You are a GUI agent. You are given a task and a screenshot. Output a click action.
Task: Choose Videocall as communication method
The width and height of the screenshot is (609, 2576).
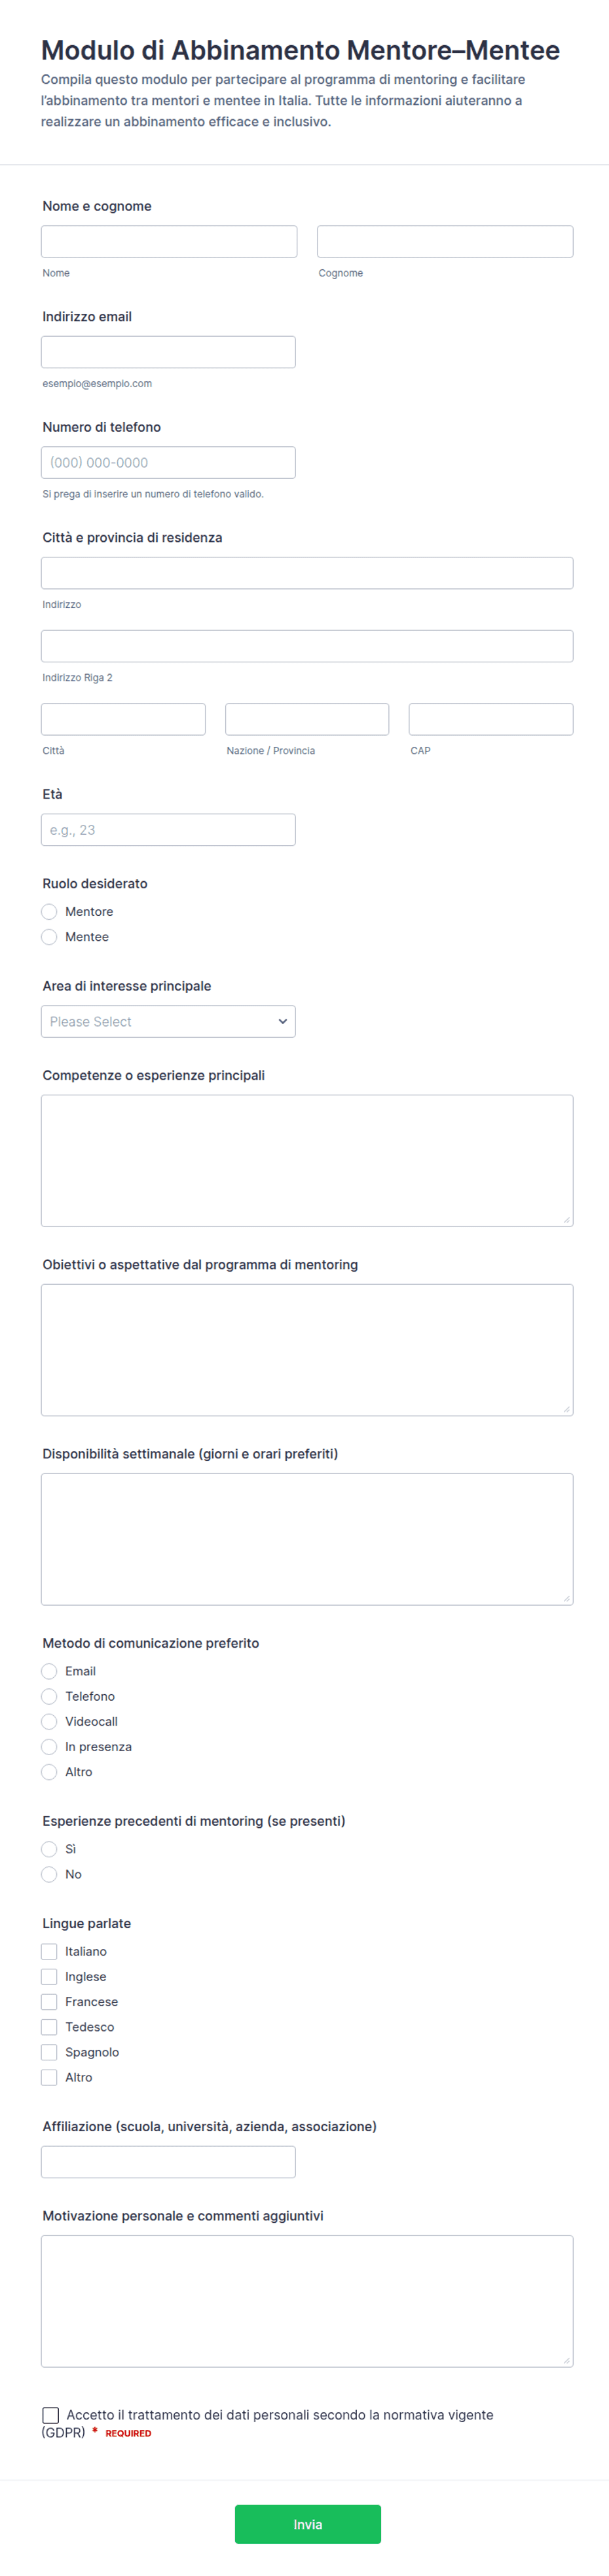[49, 1721]
